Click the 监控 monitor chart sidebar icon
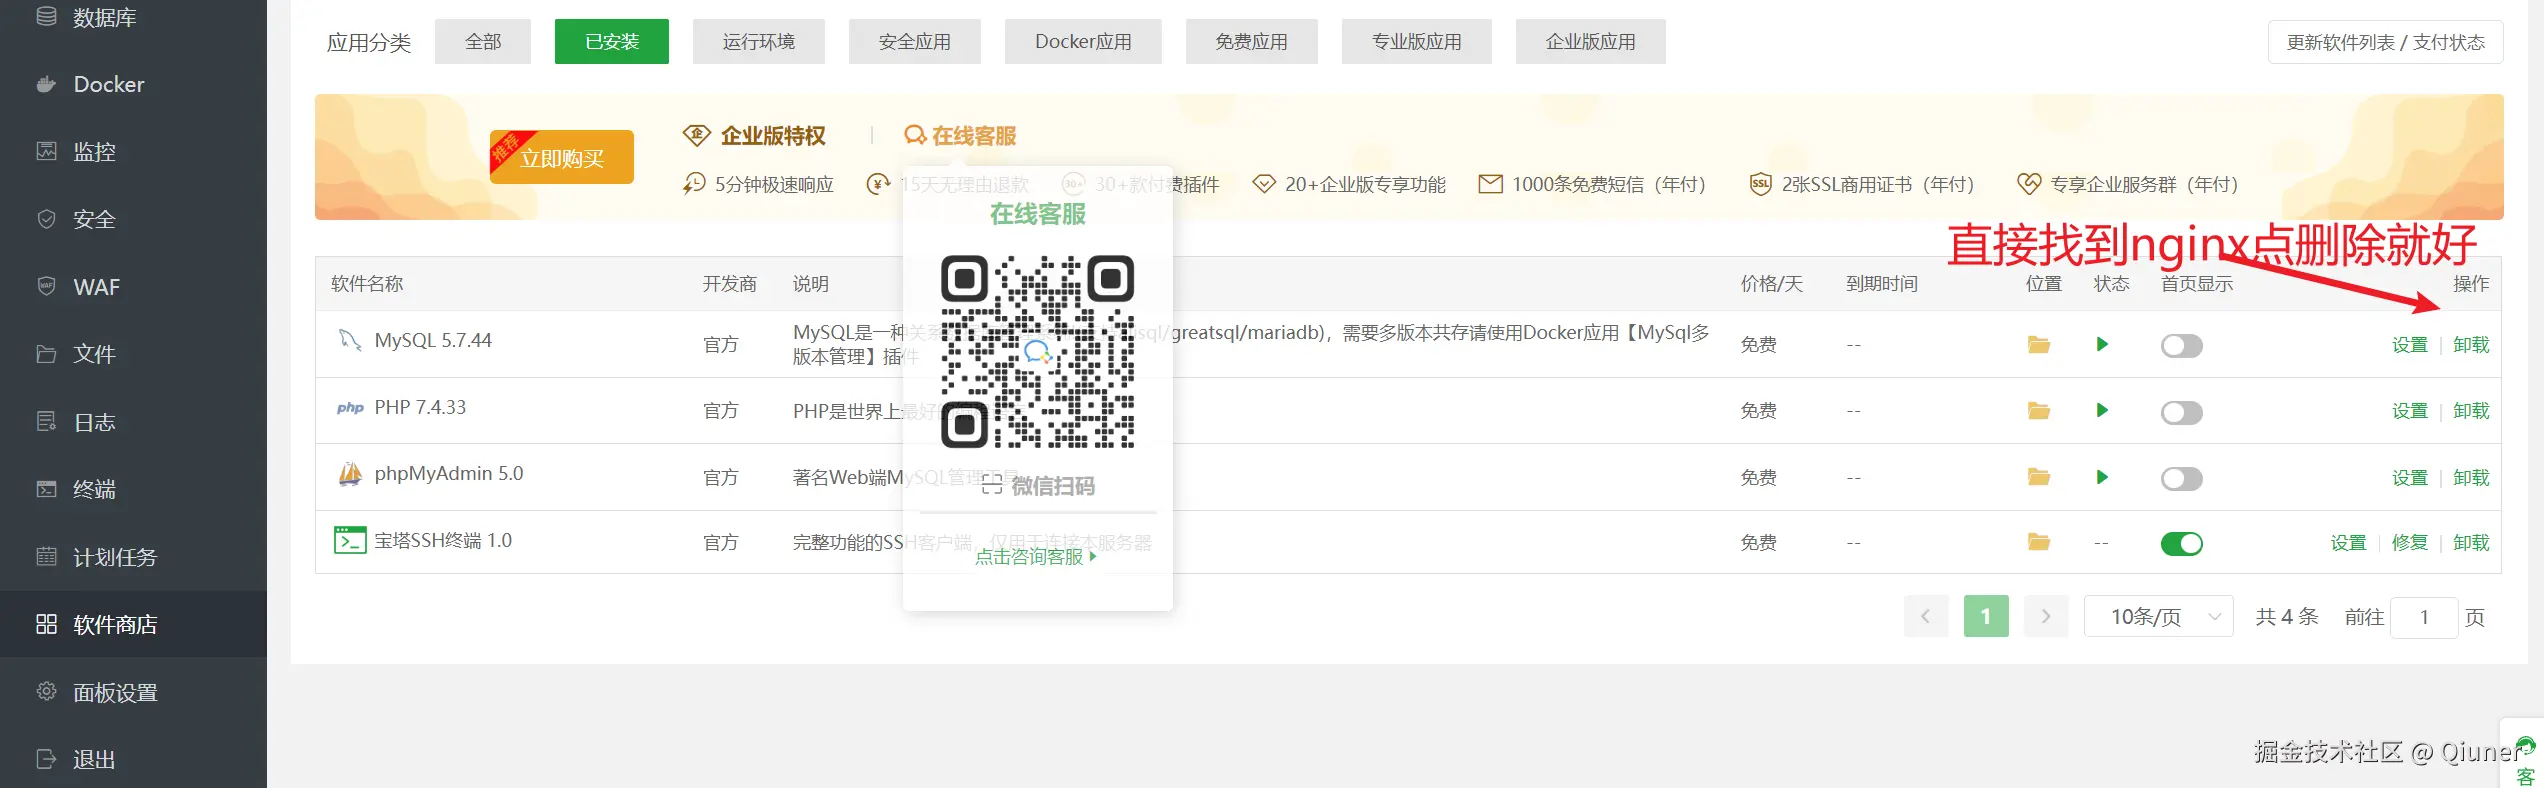Screen dimensions: 2544x788 pyautogui.click(x=46, y=151)
